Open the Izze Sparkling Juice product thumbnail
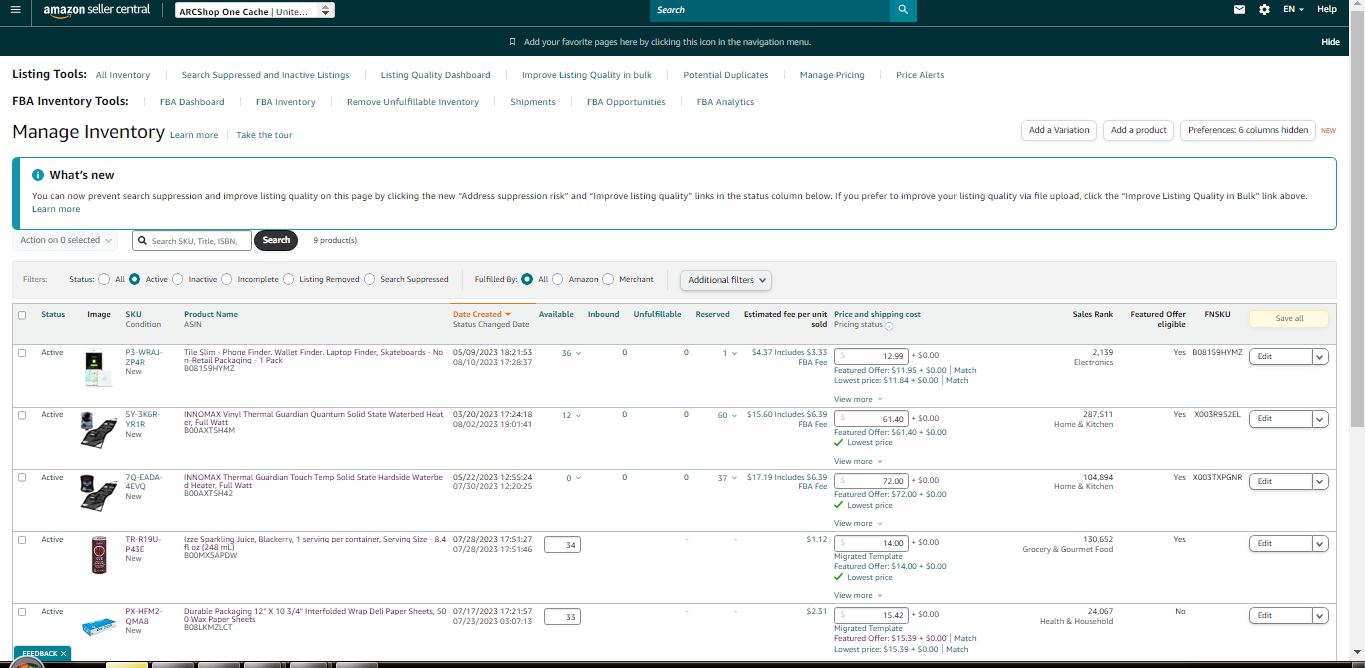This screenshot has width=1365, height=668. [x=99, y=555]
